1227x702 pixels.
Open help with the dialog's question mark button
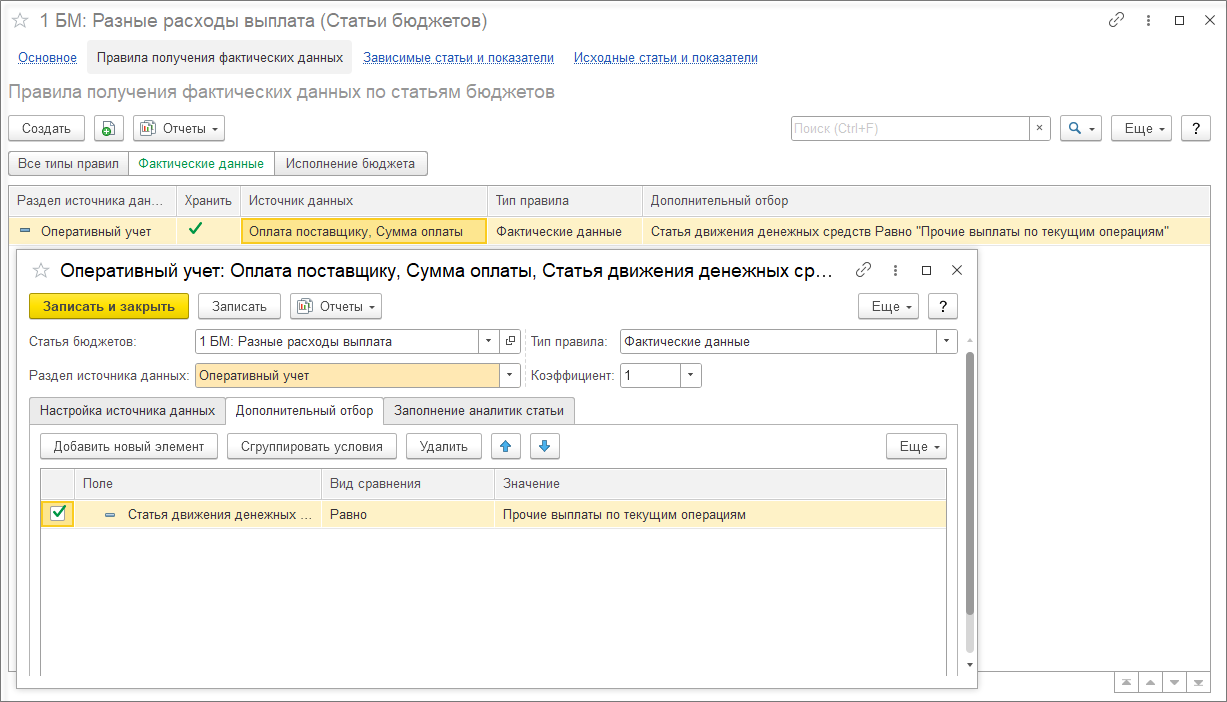point(943,306)
